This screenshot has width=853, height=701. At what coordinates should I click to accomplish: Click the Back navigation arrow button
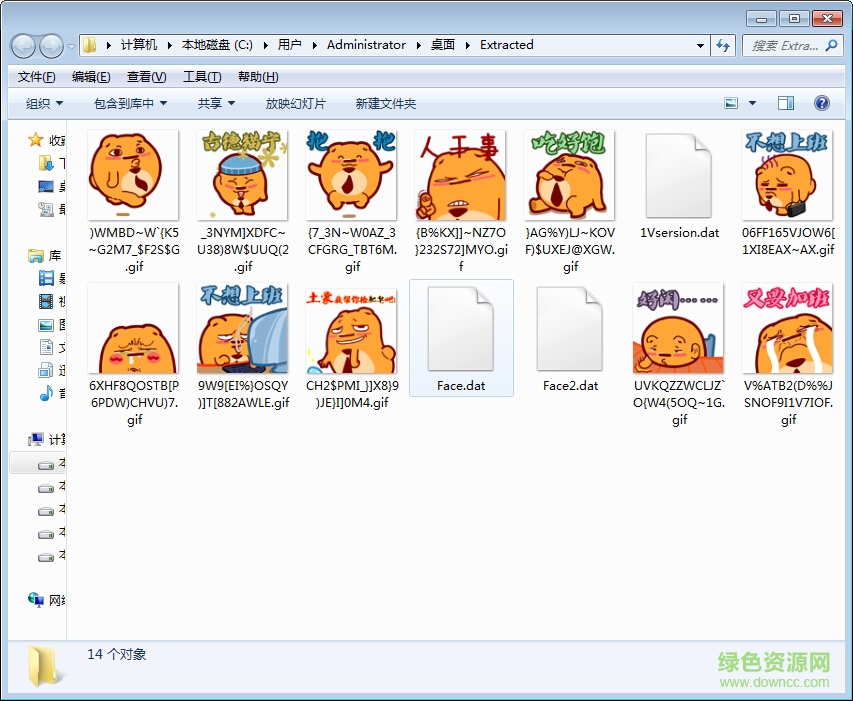[24, 45]
